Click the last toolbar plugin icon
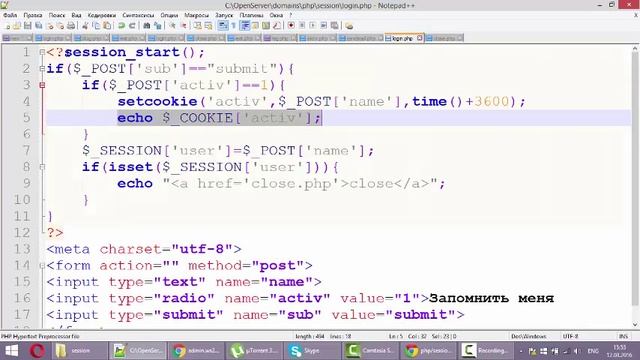The height and width of the screenshot is (360, 640). (x=349, y=26)
